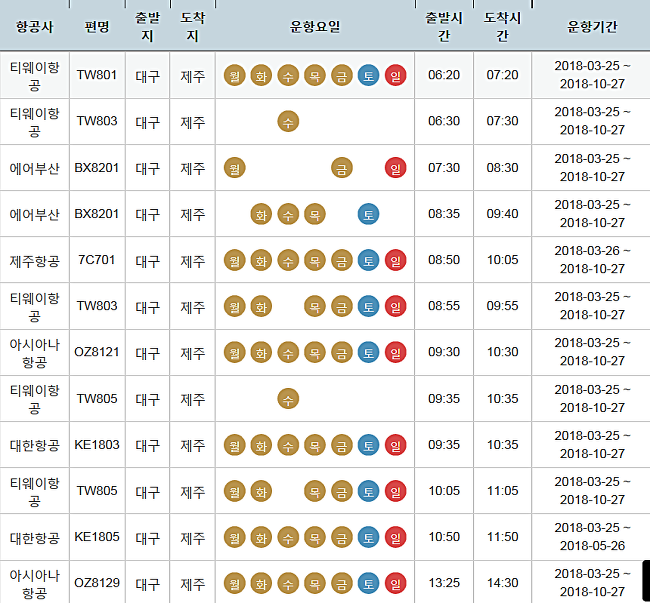
Task: Click 대구 origin in the TW801 row
Action: (x=148, y=76)
